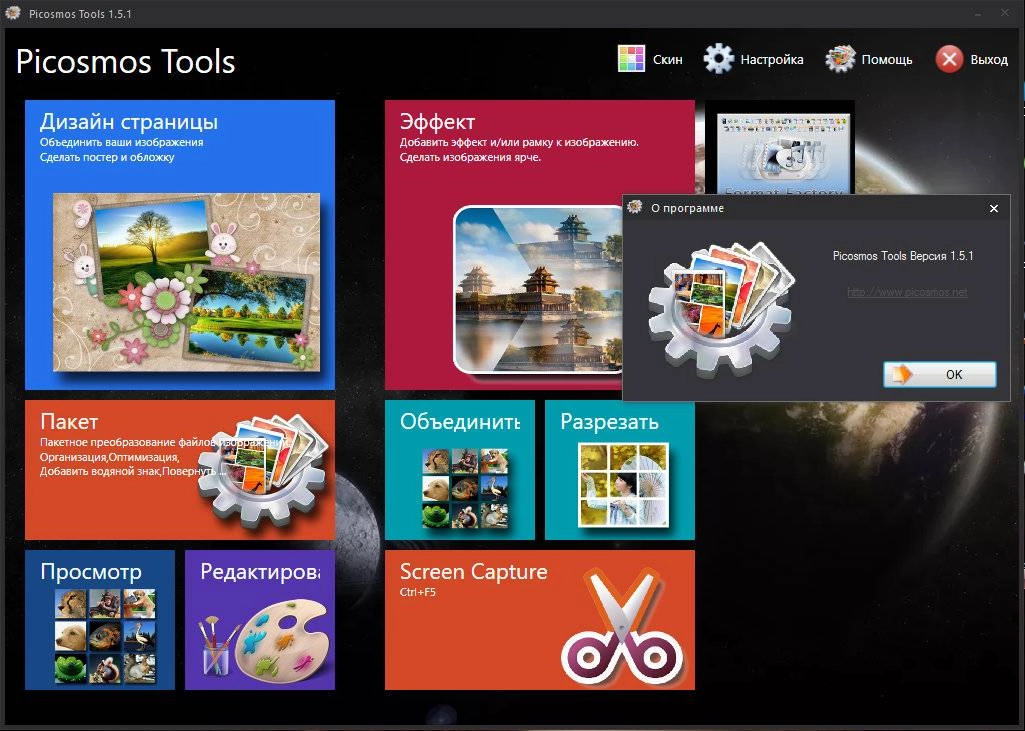This screenshot has width=1025, height=731.
Task: Open the picosmos.net link
Action: pos(907,292)
